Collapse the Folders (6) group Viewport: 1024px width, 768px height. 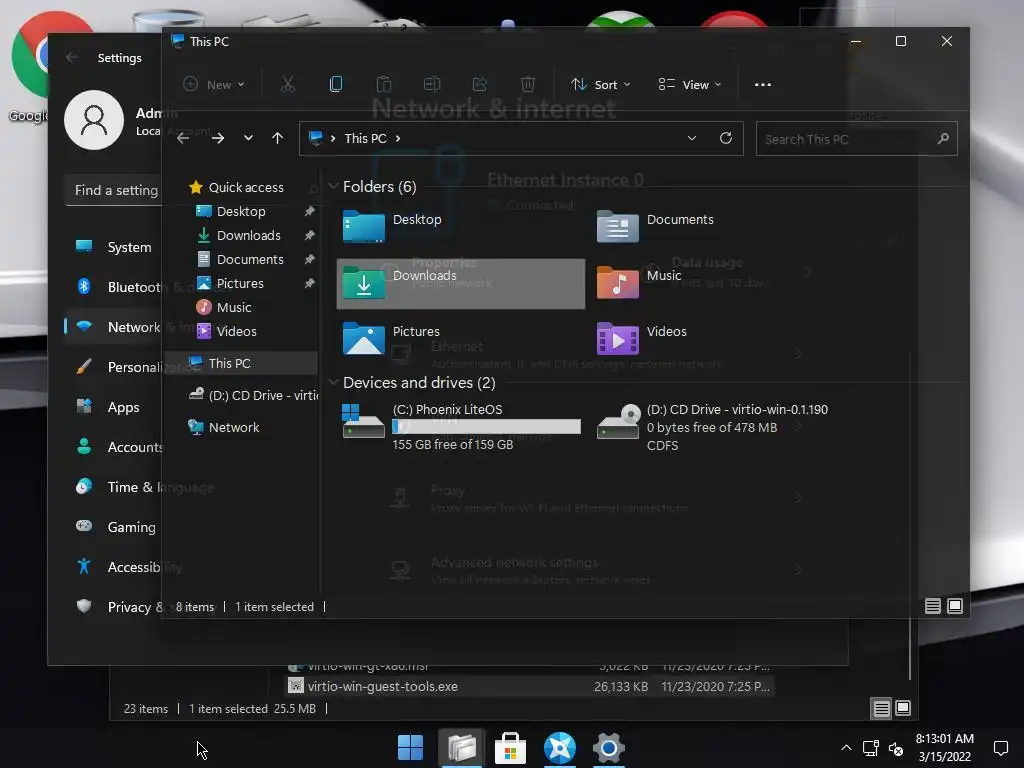[333, 186]
